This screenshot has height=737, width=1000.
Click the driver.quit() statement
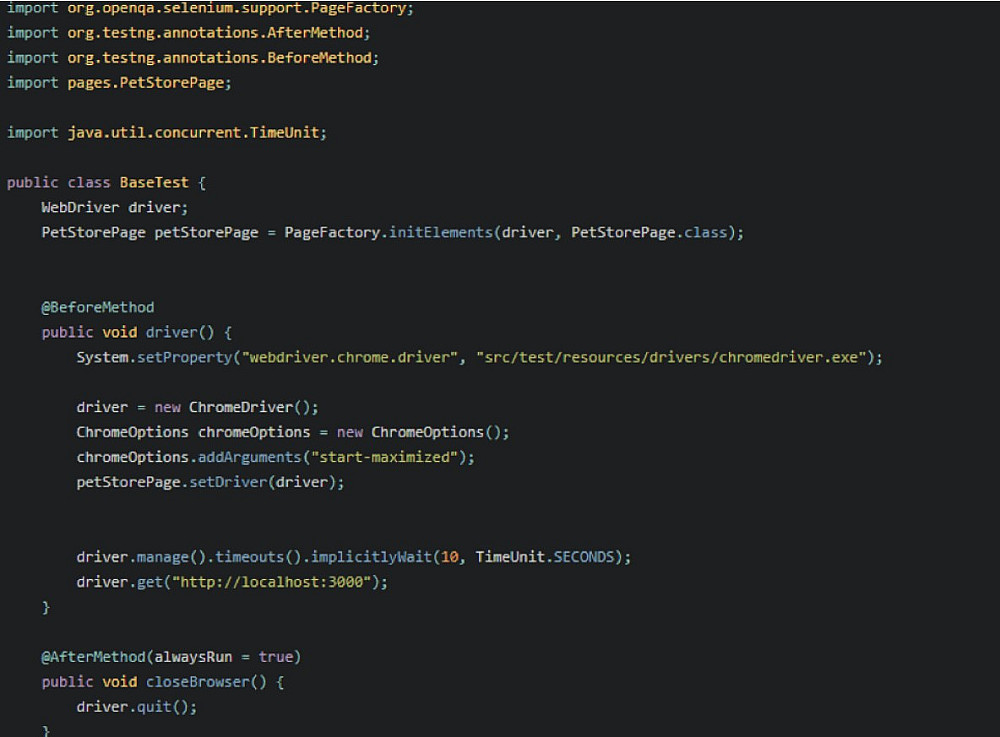pyautogui.click(x=136, y=707)
